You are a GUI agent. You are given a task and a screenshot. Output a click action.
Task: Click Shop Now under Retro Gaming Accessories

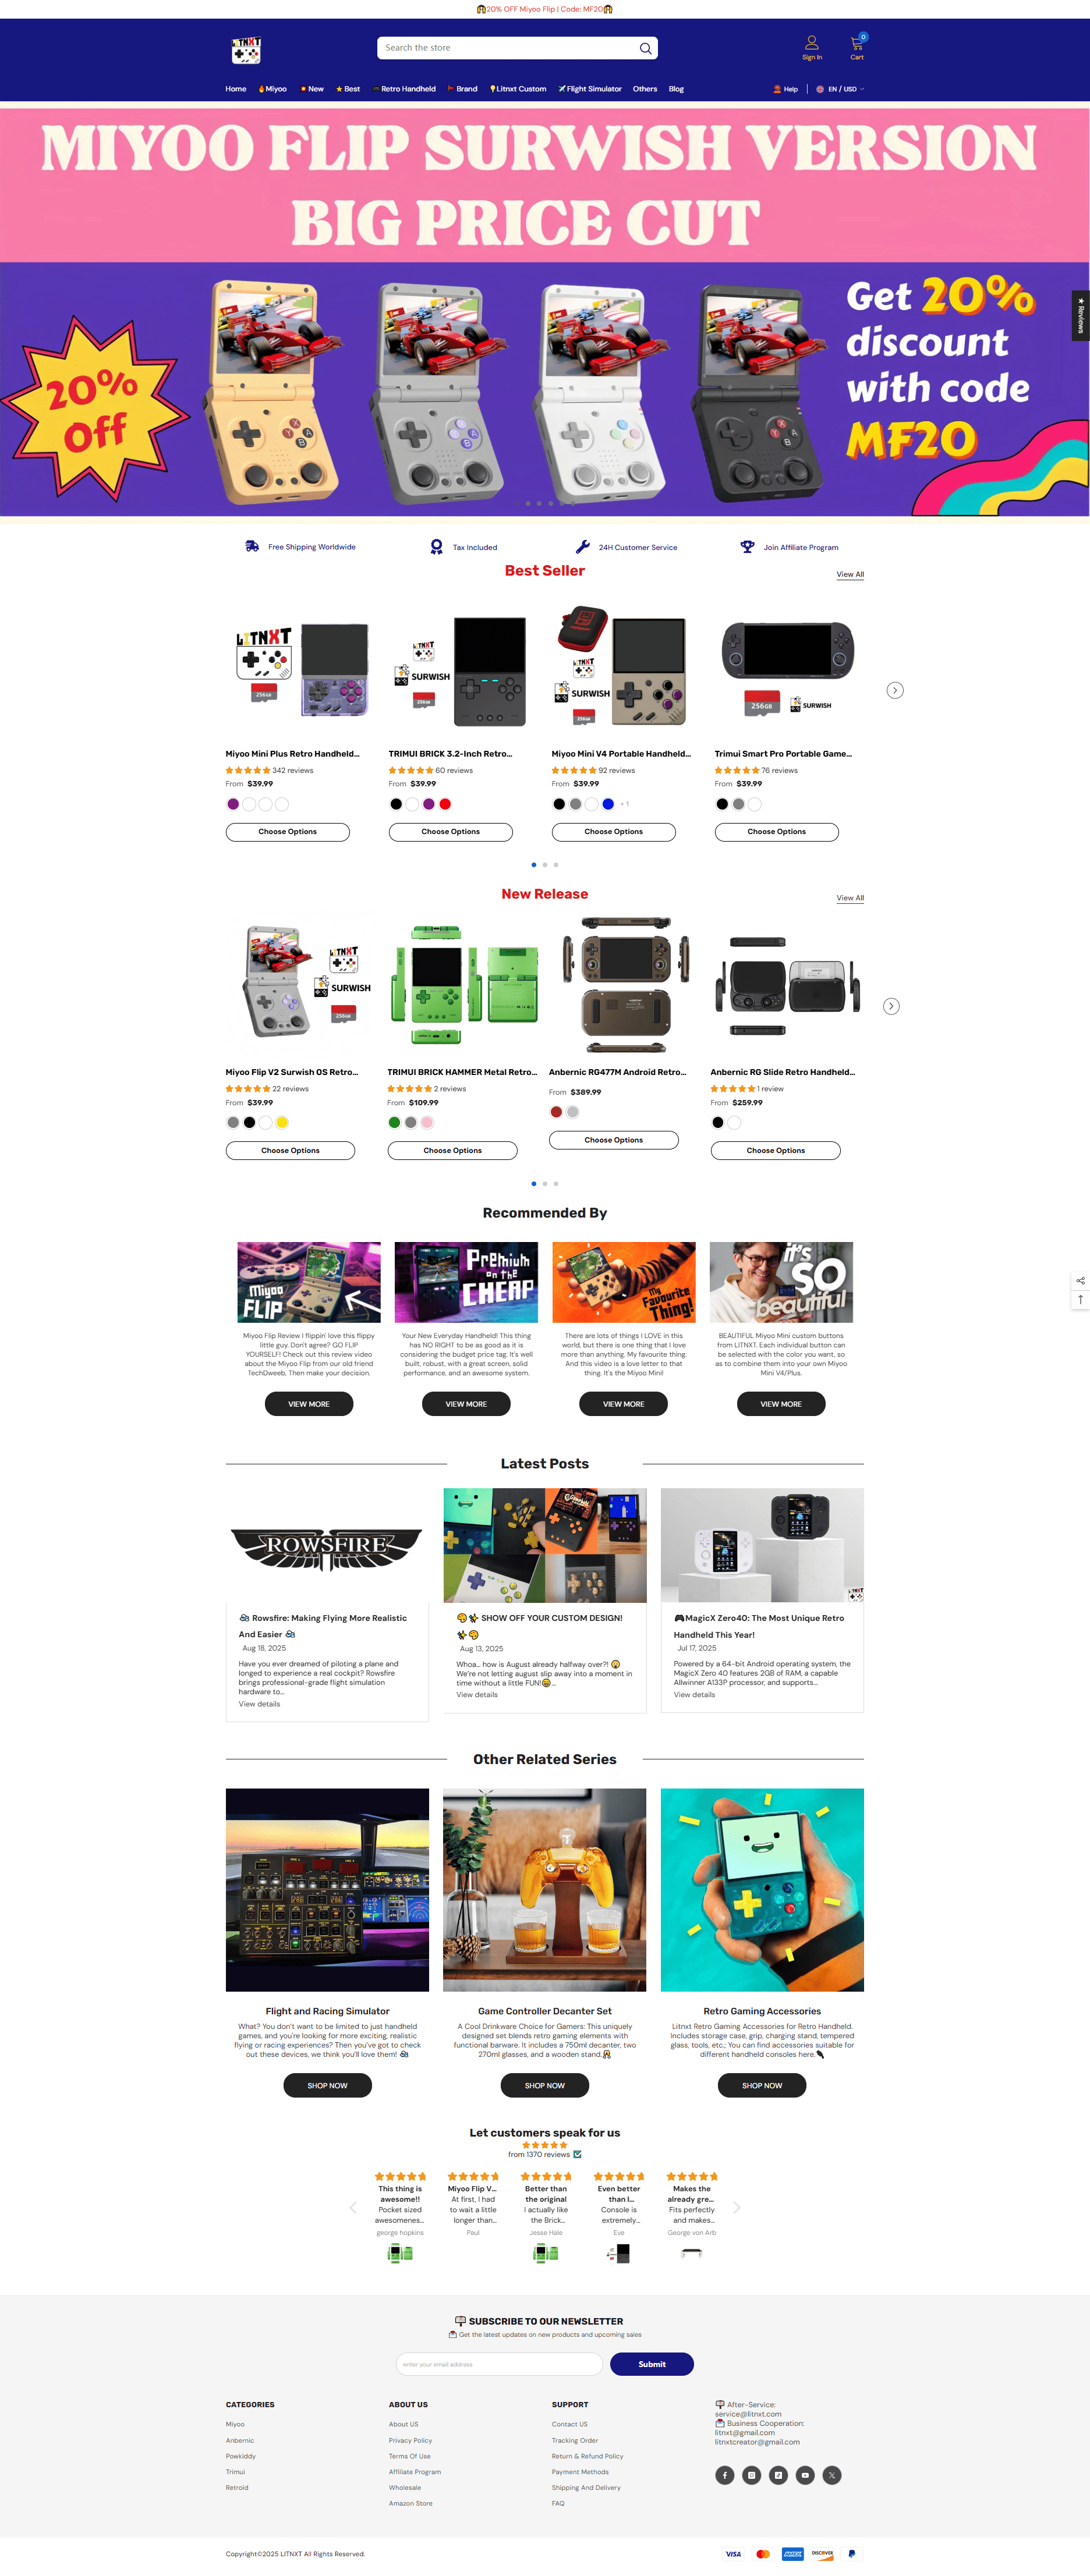coord(762,2085)
